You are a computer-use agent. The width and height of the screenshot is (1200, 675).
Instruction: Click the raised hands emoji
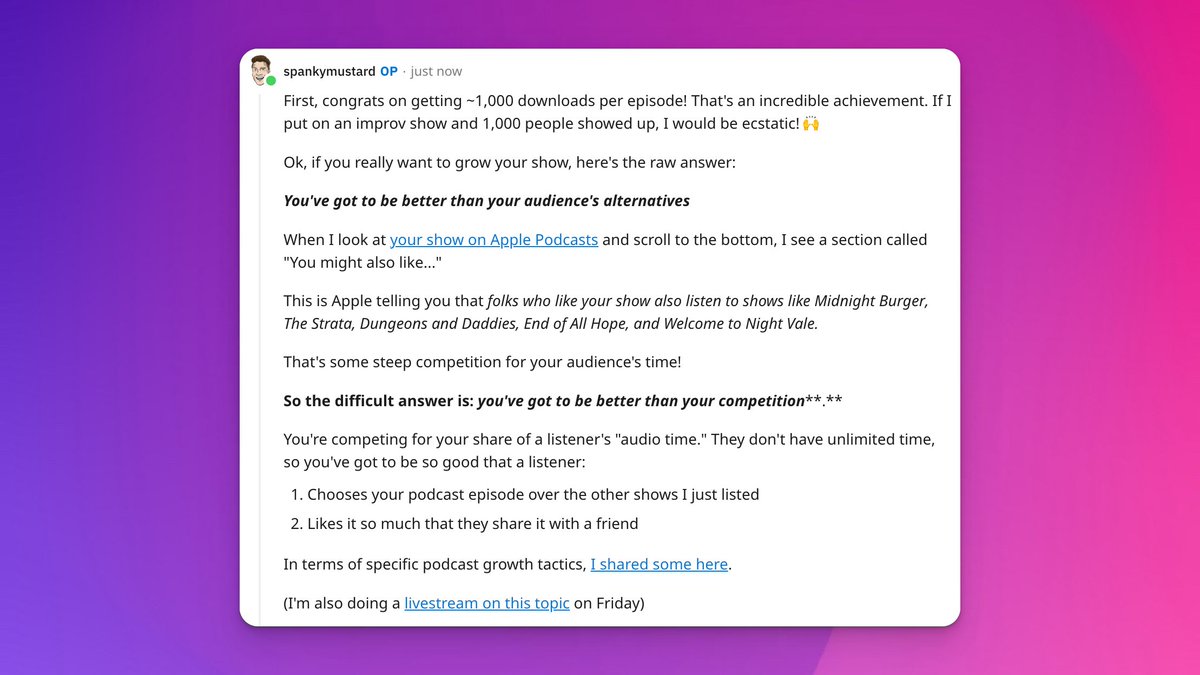coord(811,124)
